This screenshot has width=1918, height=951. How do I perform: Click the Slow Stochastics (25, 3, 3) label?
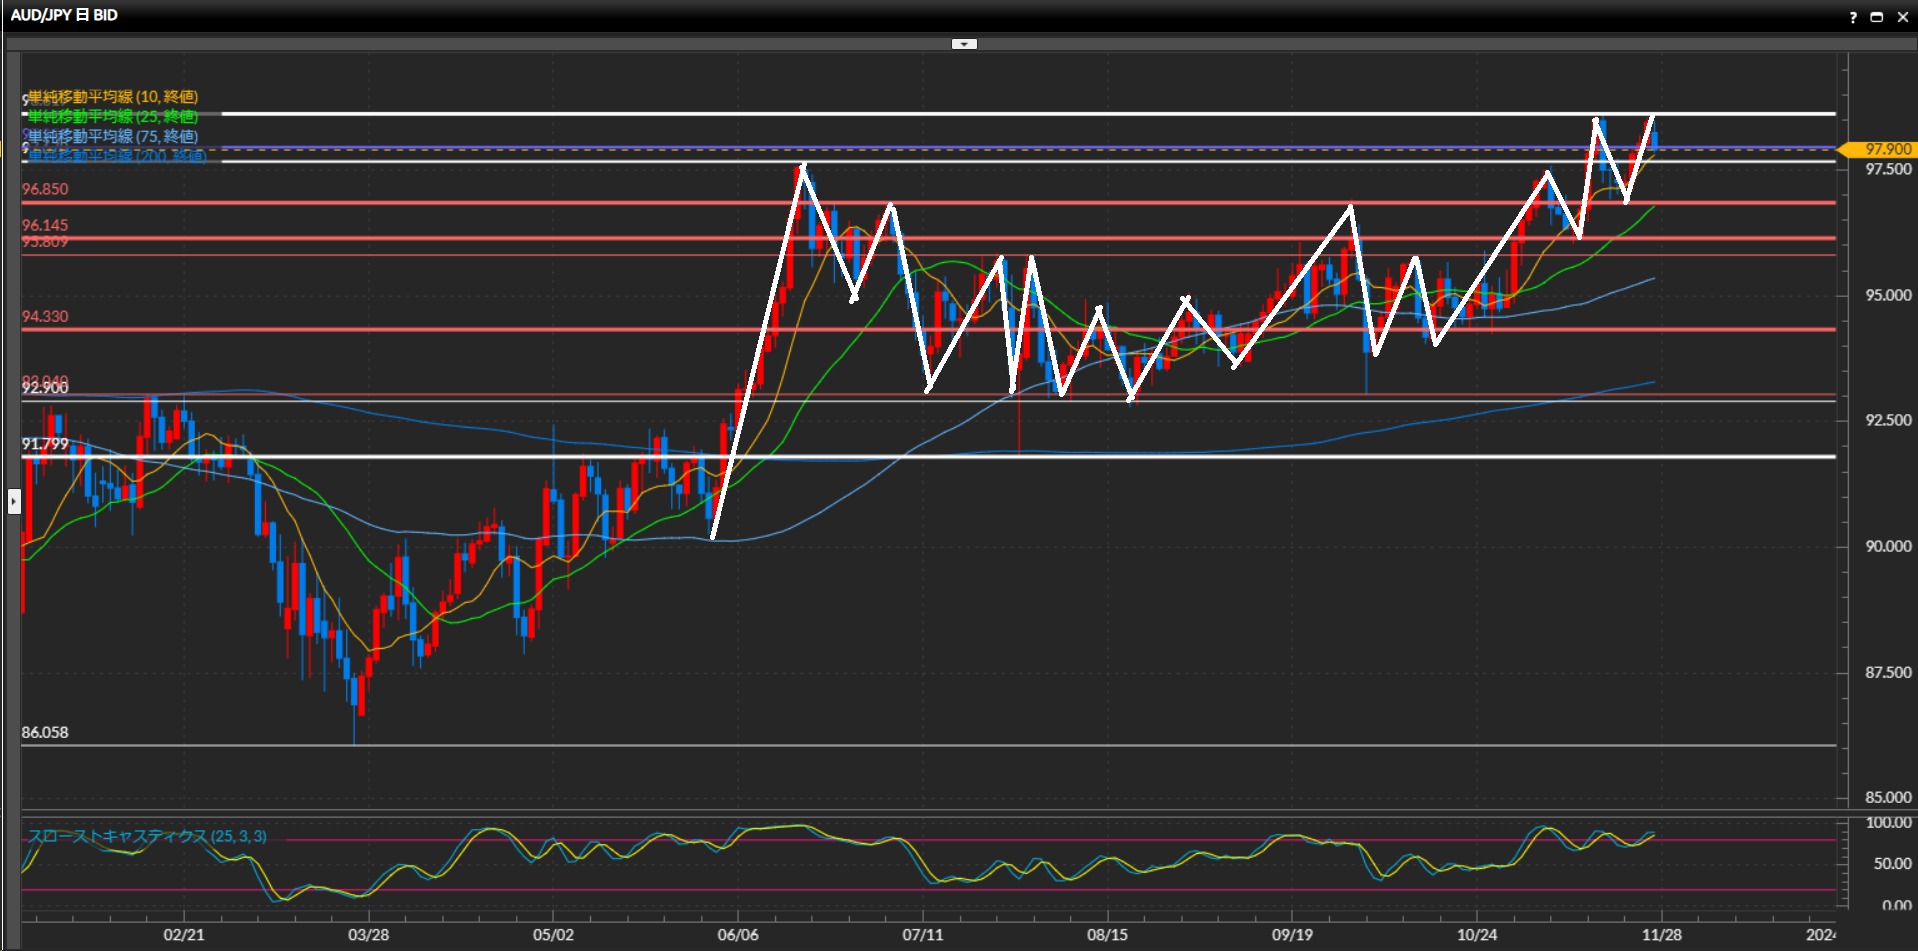pos(147,836)
